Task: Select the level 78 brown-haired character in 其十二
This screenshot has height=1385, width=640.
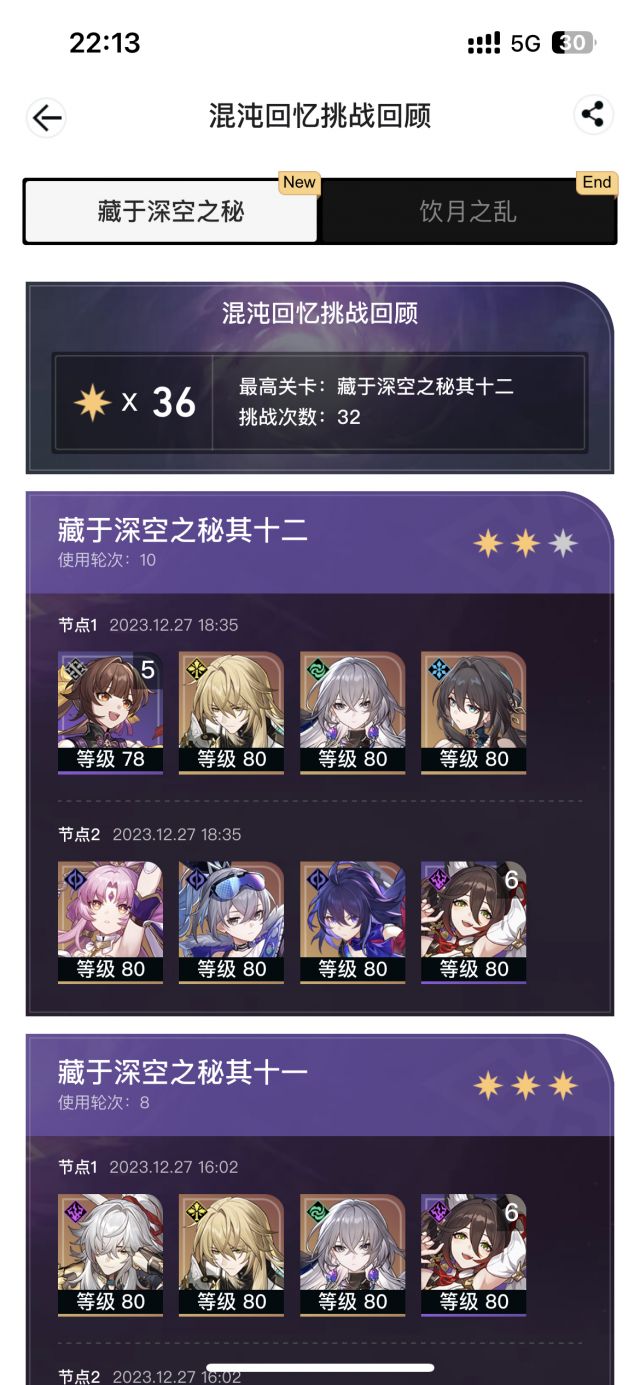Action: click(110, 713)
